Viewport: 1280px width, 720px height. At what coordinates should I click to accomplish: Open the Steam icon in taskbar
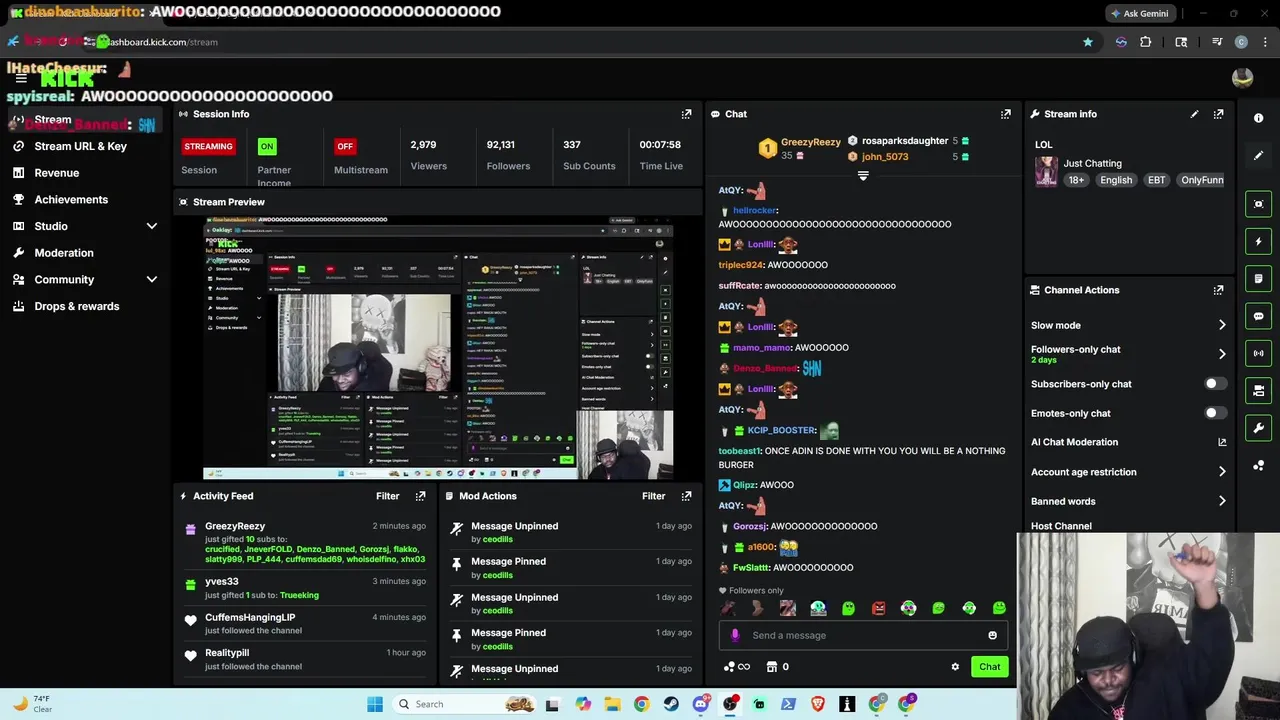[671, 704]
